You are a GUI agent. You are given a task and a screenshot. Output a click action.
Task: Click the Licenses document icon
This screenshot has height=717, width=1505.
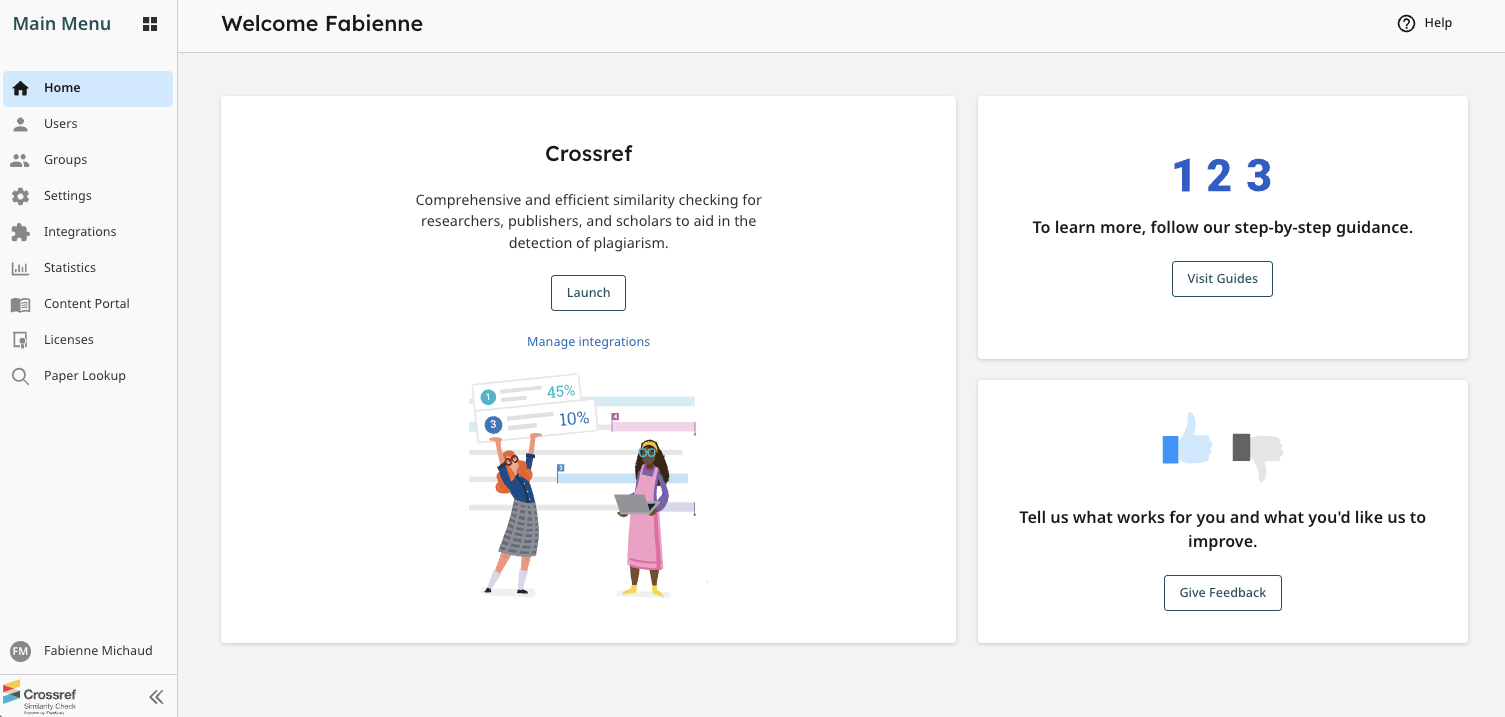(20, 339)
